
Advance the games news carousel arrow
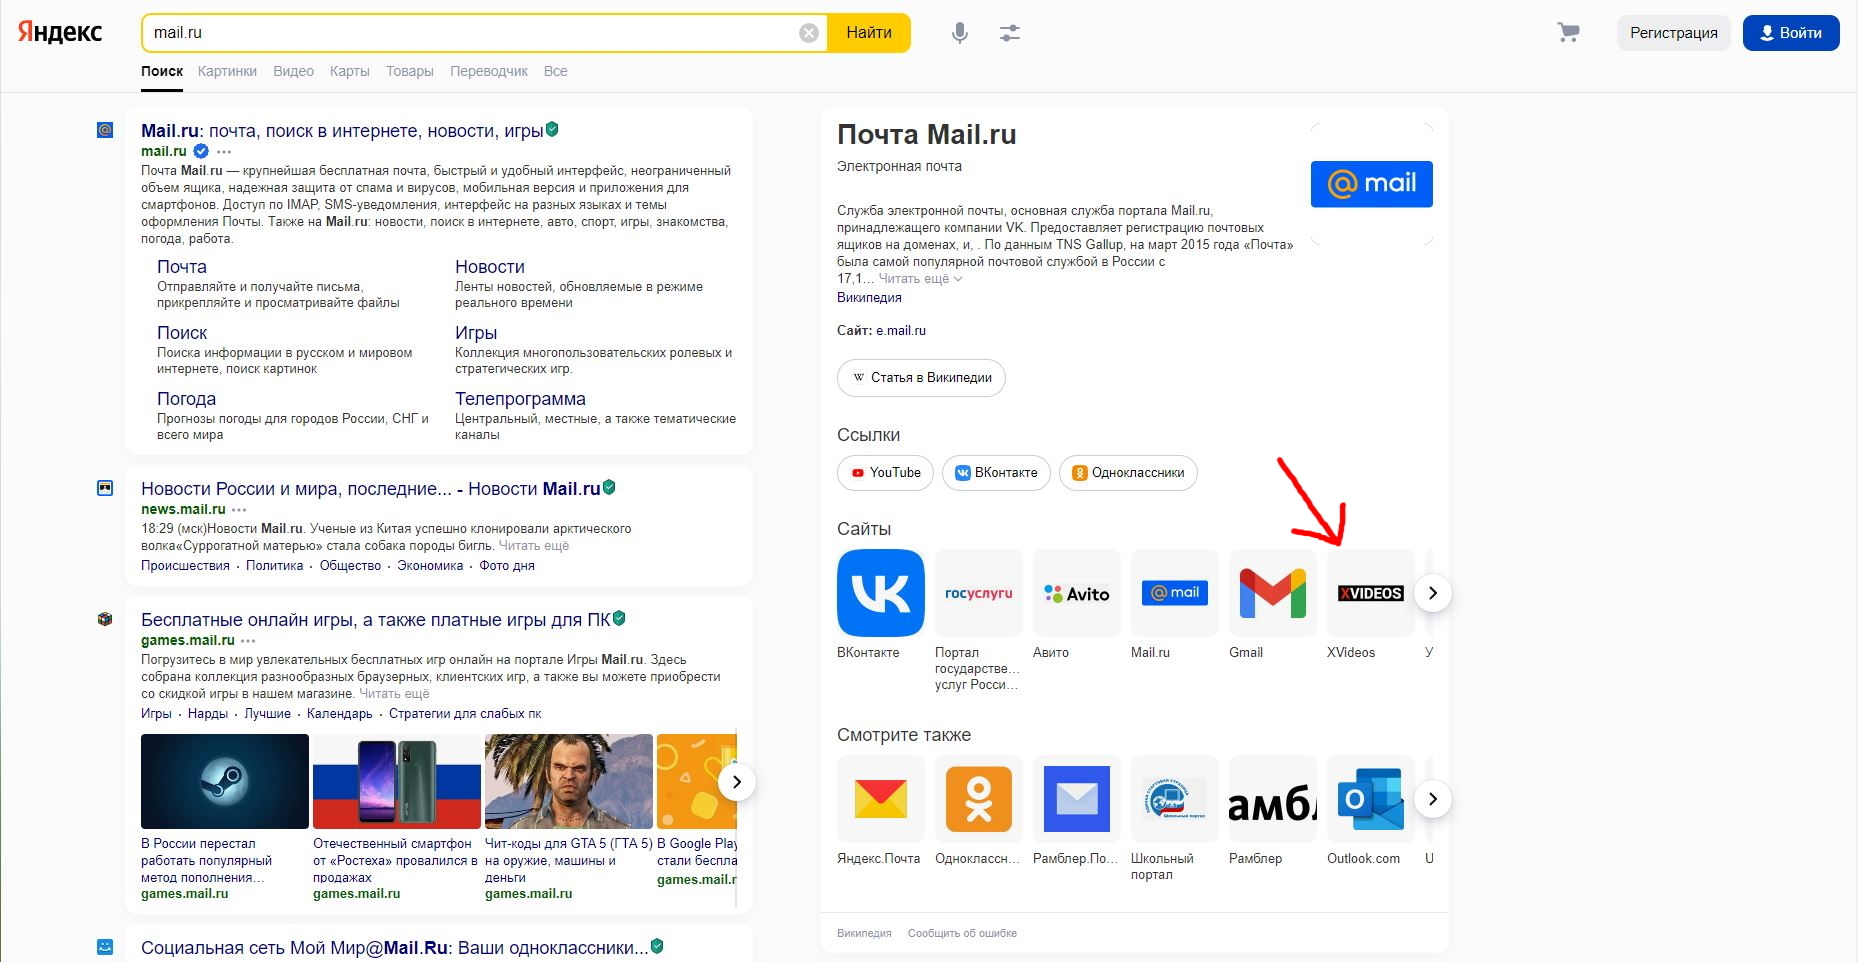click(x=737, y=782)
